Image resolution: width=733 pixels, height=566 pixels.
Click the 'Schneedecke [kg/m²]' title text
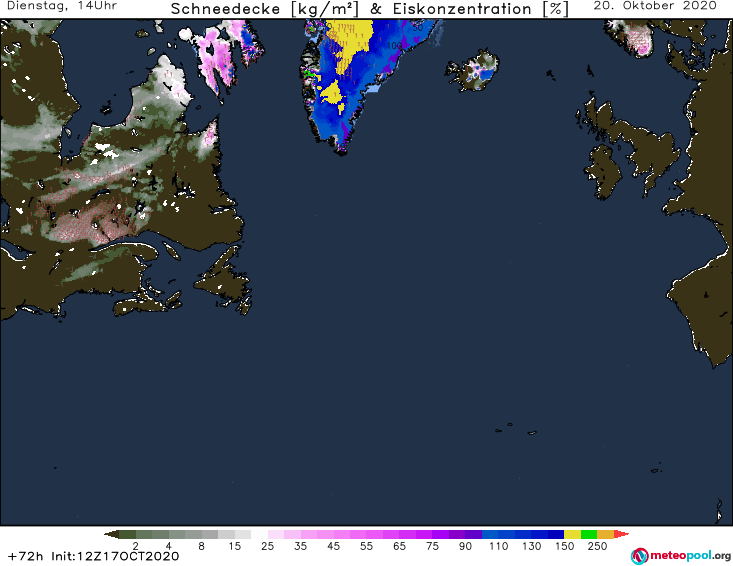(x=264, y=9)
